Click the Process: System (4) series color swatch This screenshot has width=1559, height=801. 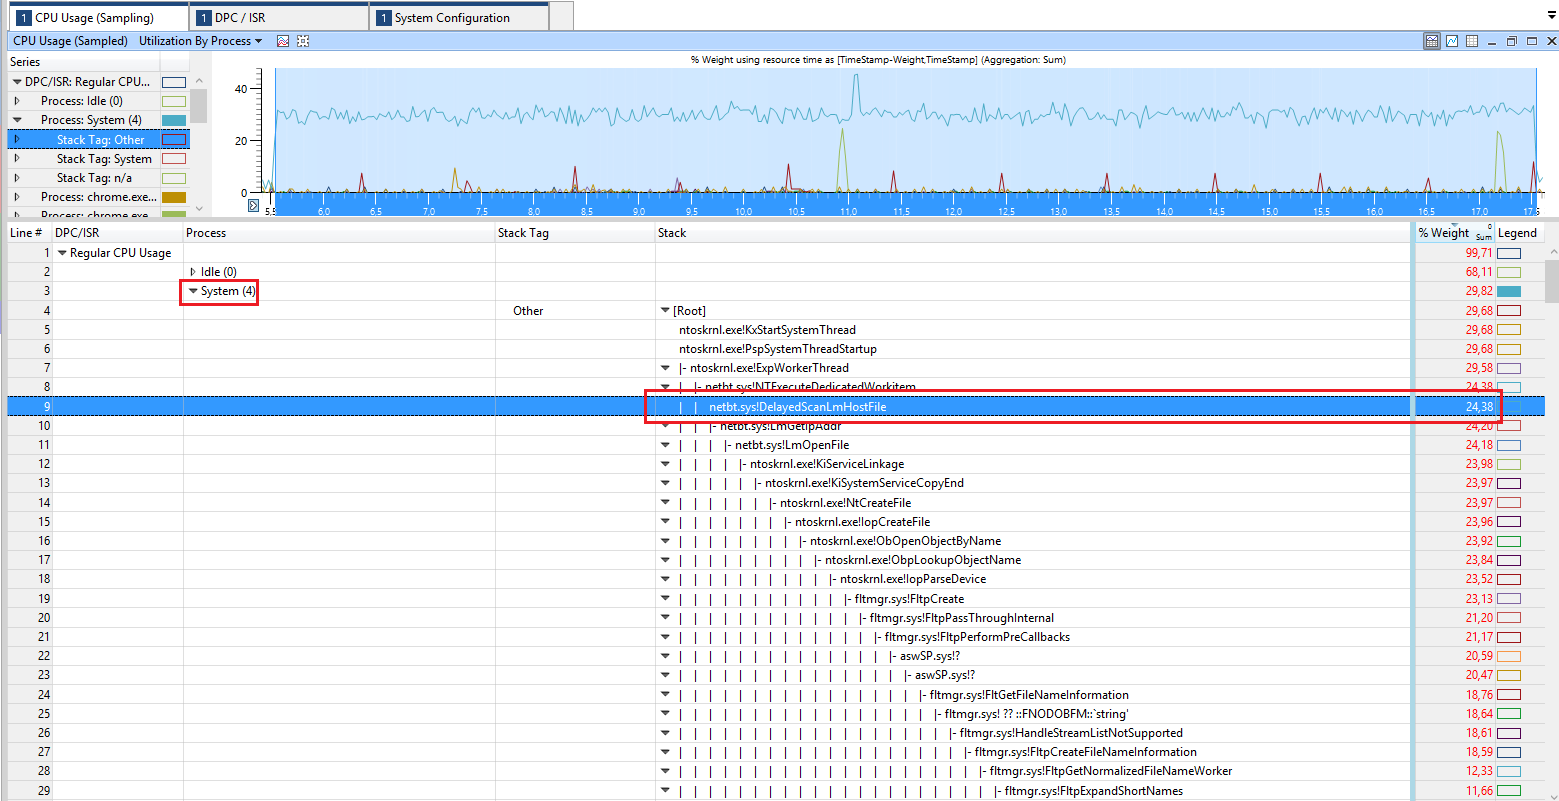174,120
